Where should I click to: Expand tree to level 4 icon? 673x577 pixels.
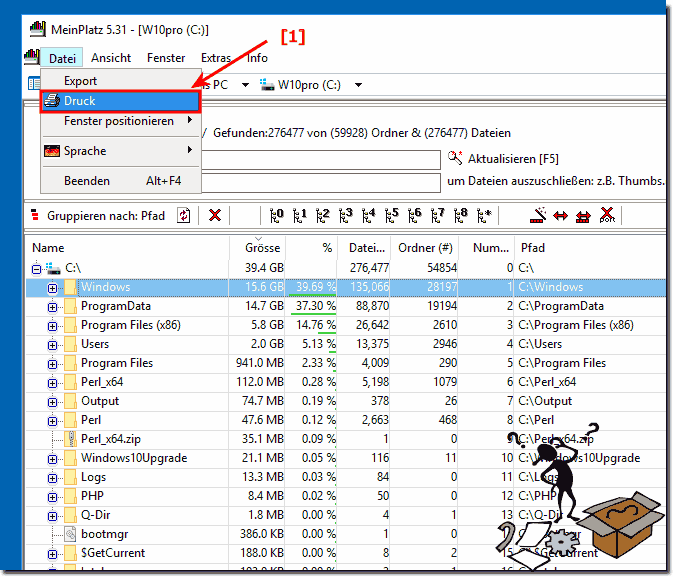point(369,215)
